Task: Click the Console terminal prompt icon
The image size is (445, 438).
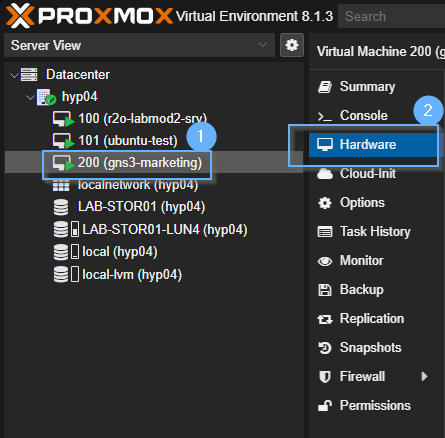Action: (325, 116)
